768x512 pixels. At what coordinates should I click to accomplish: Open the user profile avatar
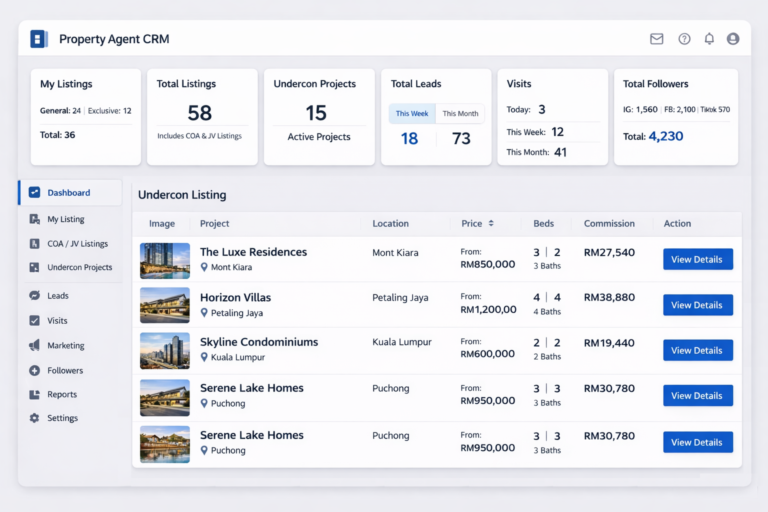[733, 39]
